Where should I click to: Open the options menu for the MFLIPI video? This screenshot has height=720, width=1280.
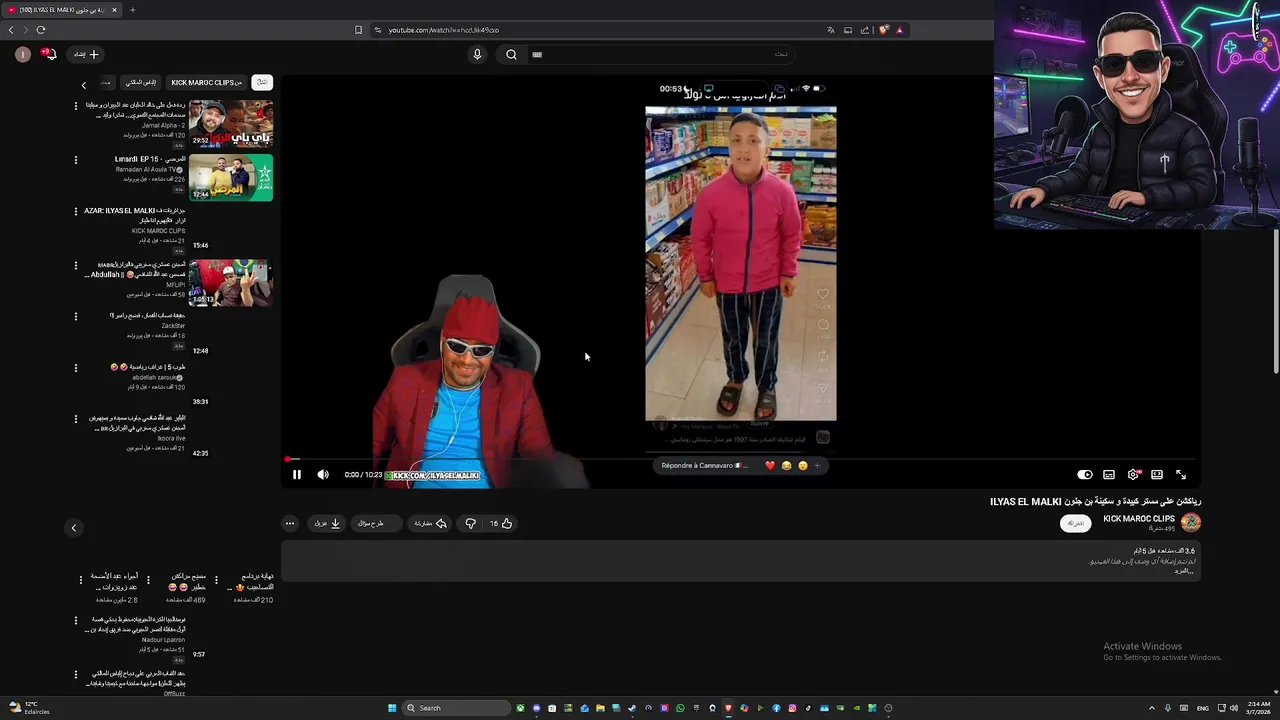76,265
